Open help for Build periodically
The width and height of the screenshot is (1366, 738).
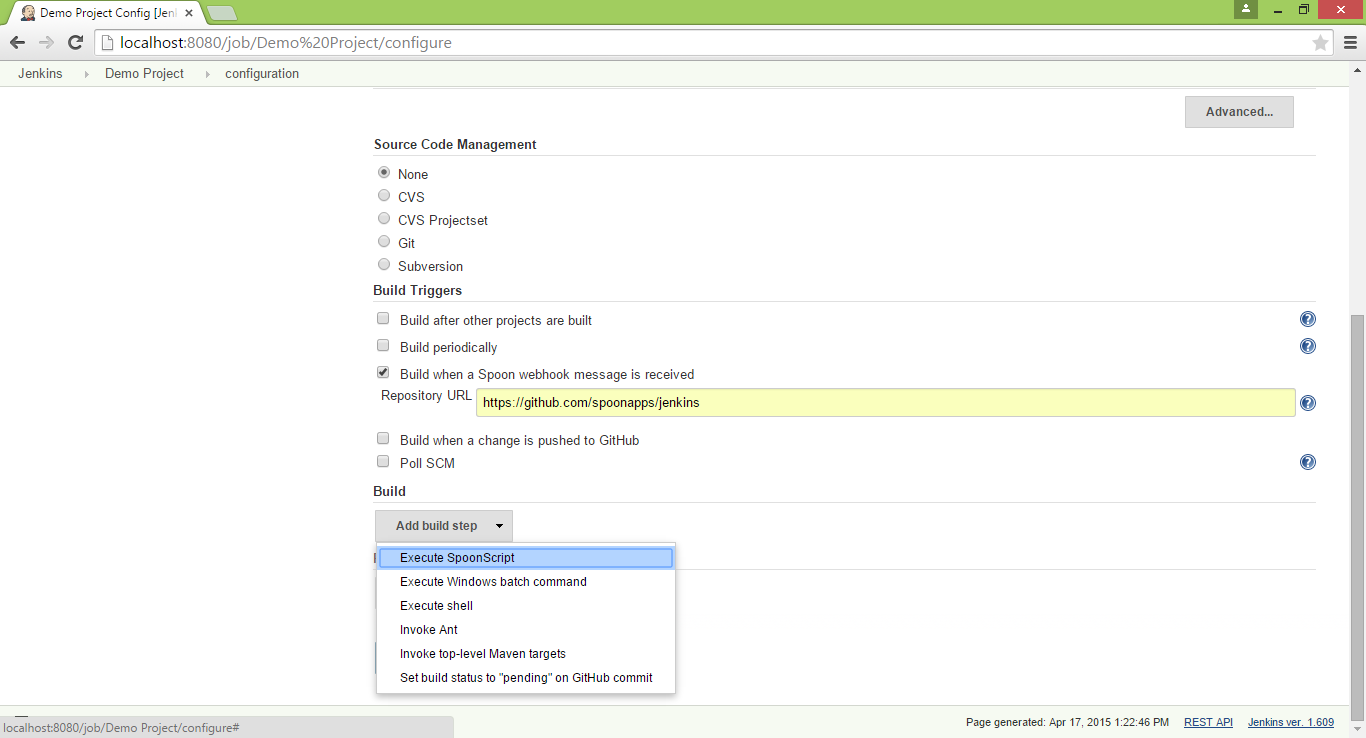1307,346
